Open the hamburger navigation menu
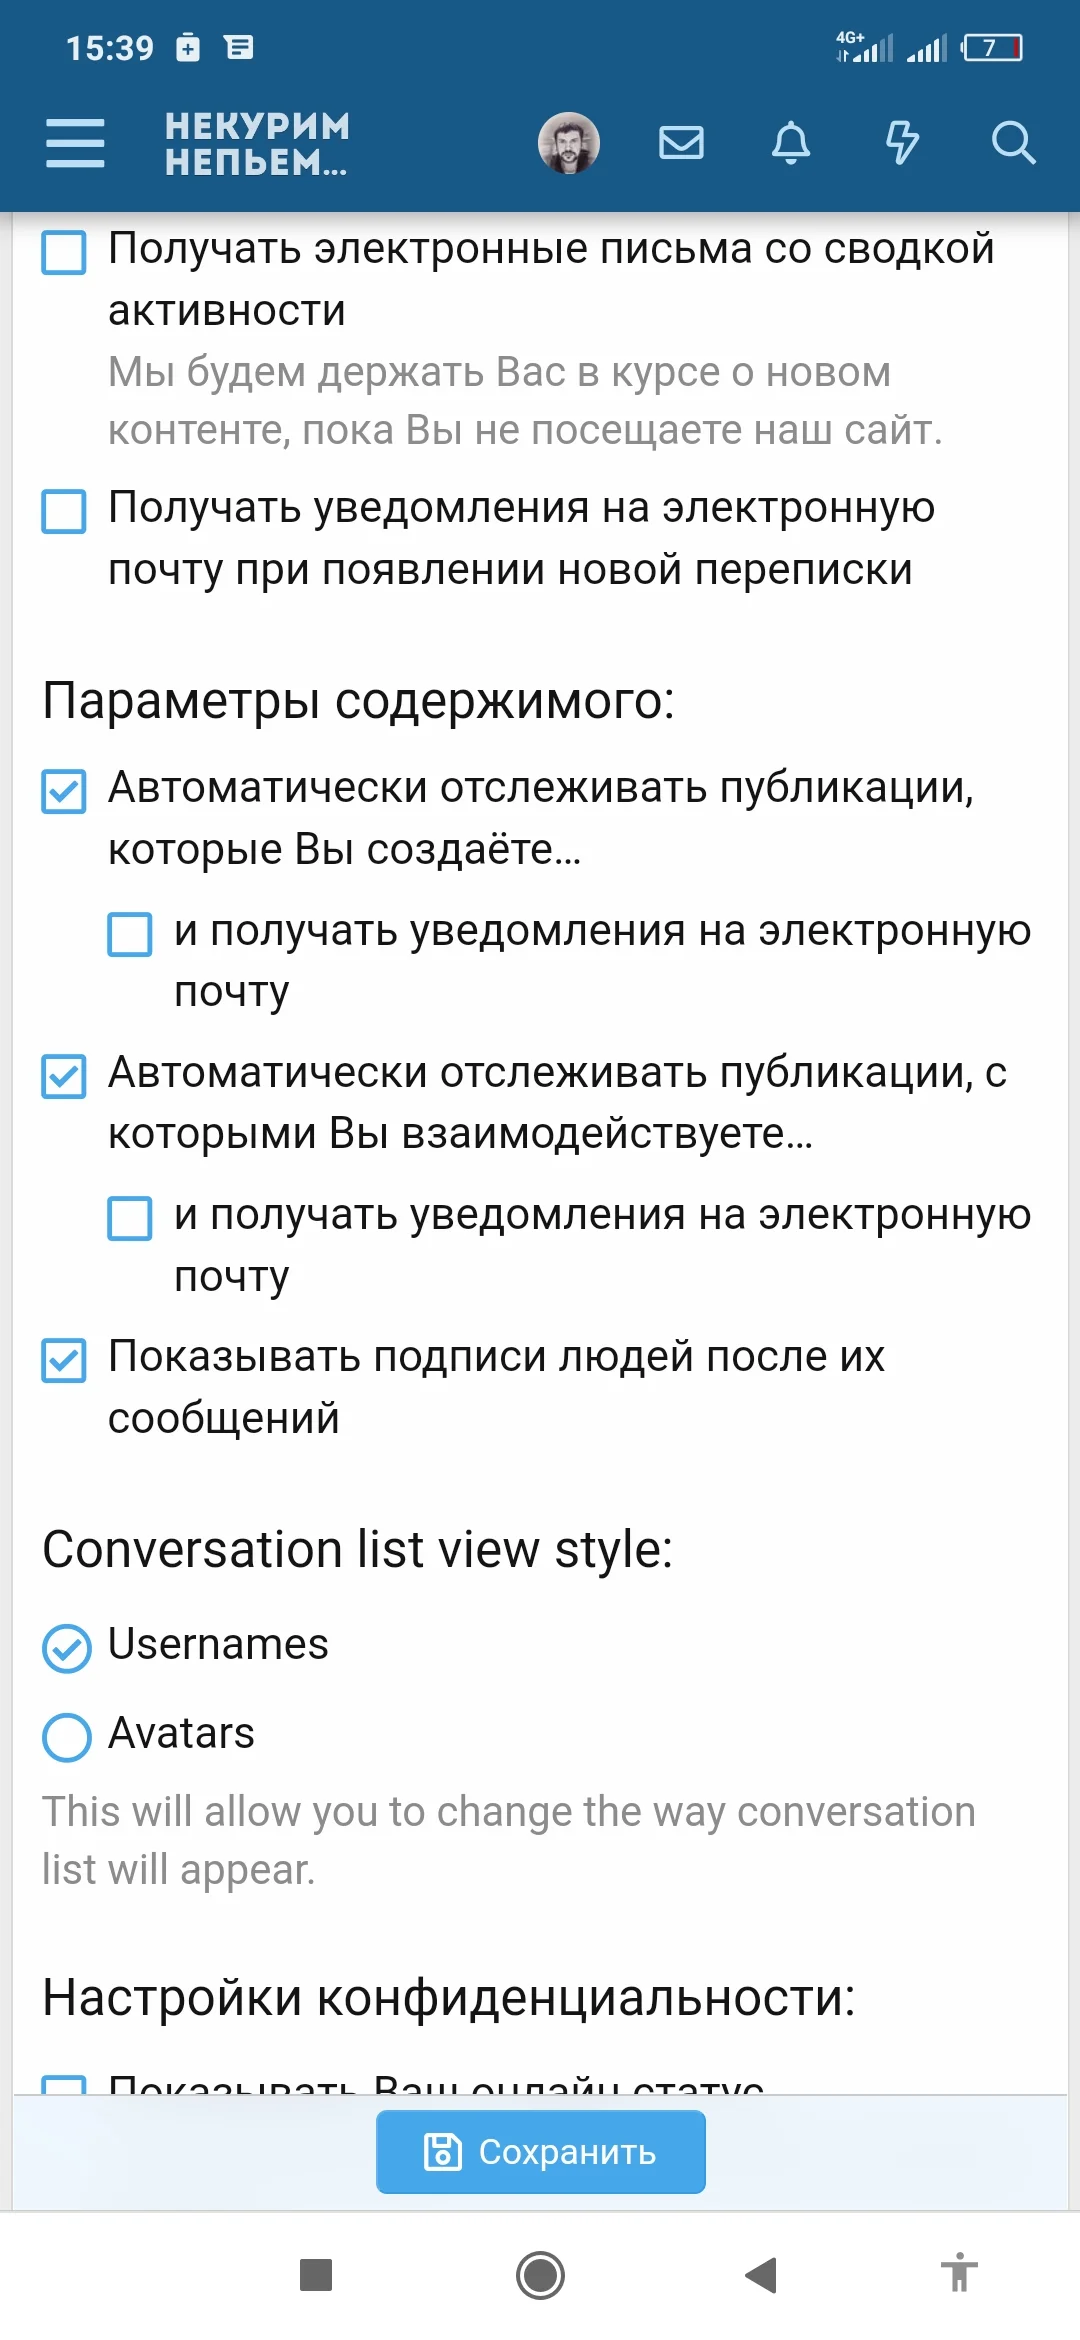Screen dimensions: 1080x2340 (x=75, y=143)
